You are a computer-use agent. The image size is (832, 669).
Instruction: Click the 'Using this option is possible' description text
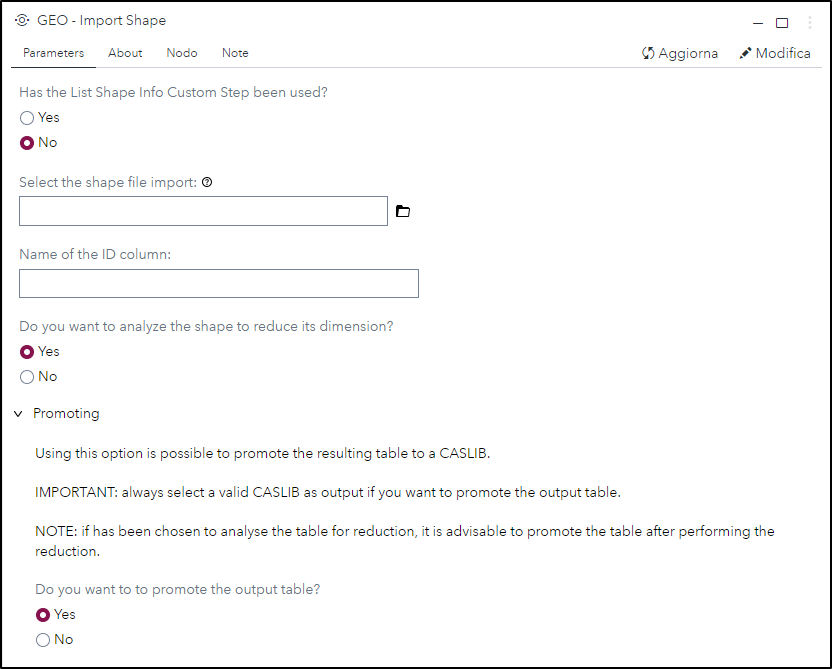pyautogui.click(x=263, y=454)
